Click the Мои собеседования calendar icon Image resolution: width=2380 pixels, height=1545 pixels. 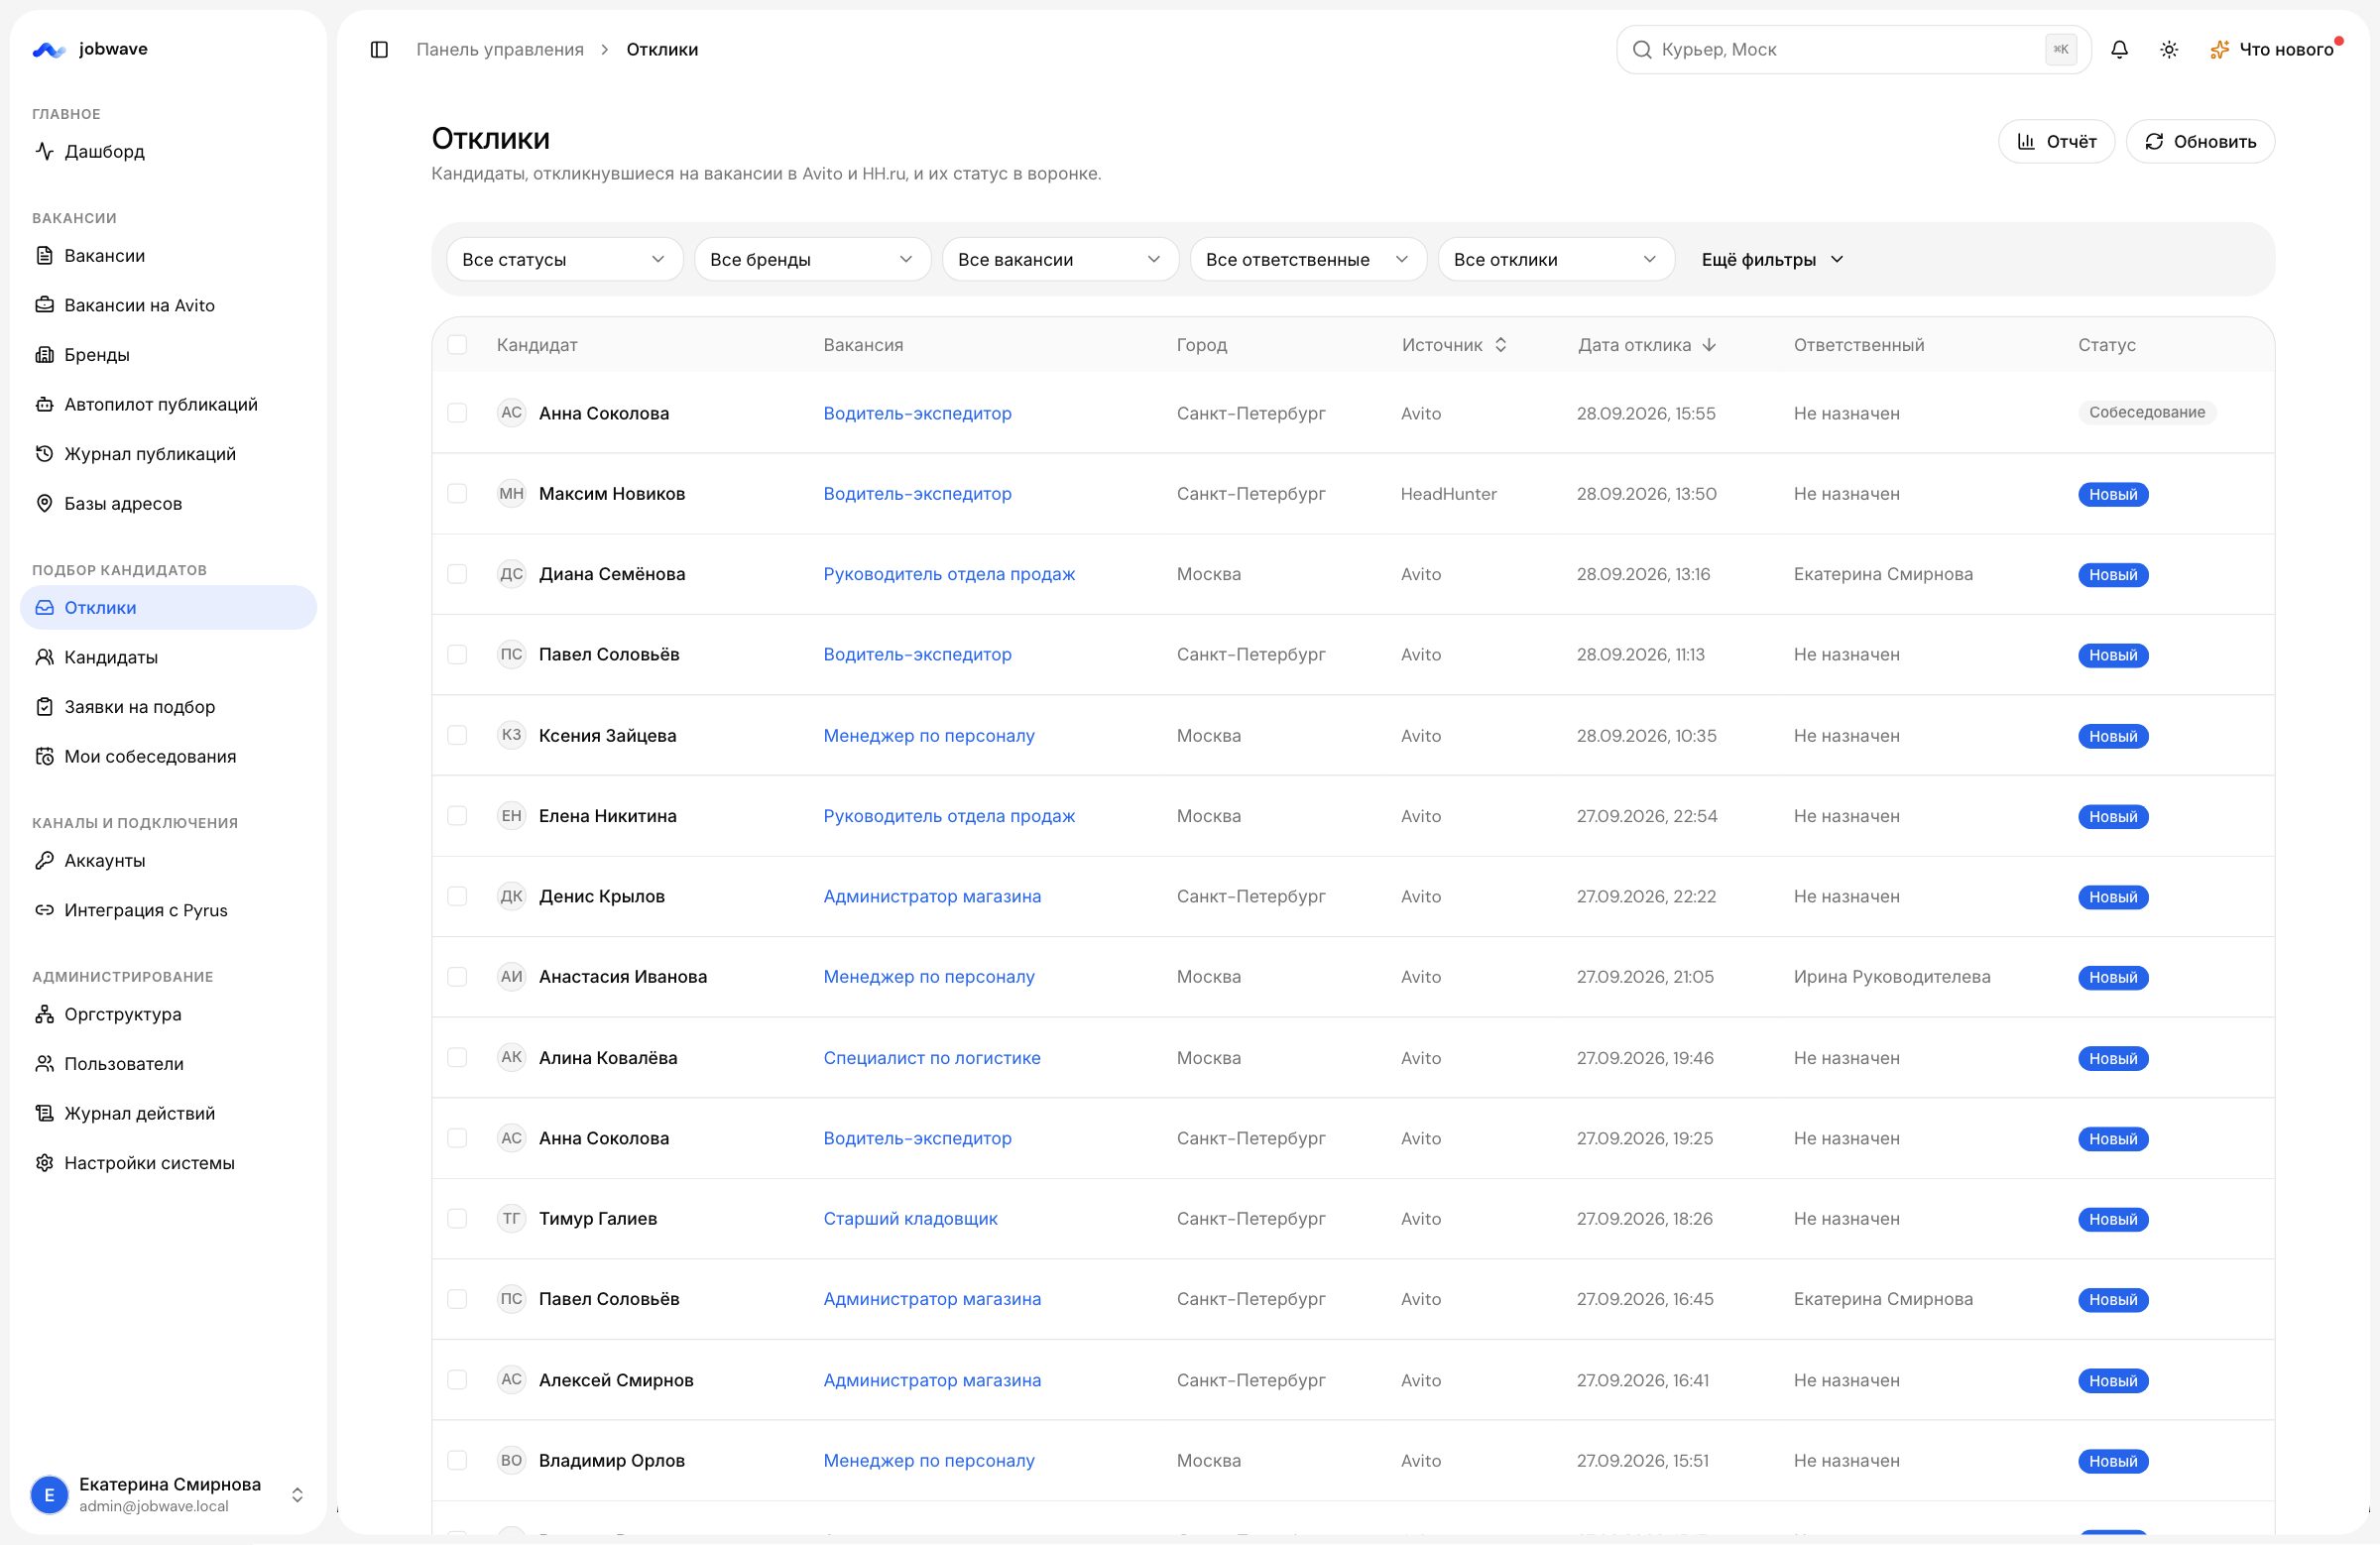click(x=44, y=756)
